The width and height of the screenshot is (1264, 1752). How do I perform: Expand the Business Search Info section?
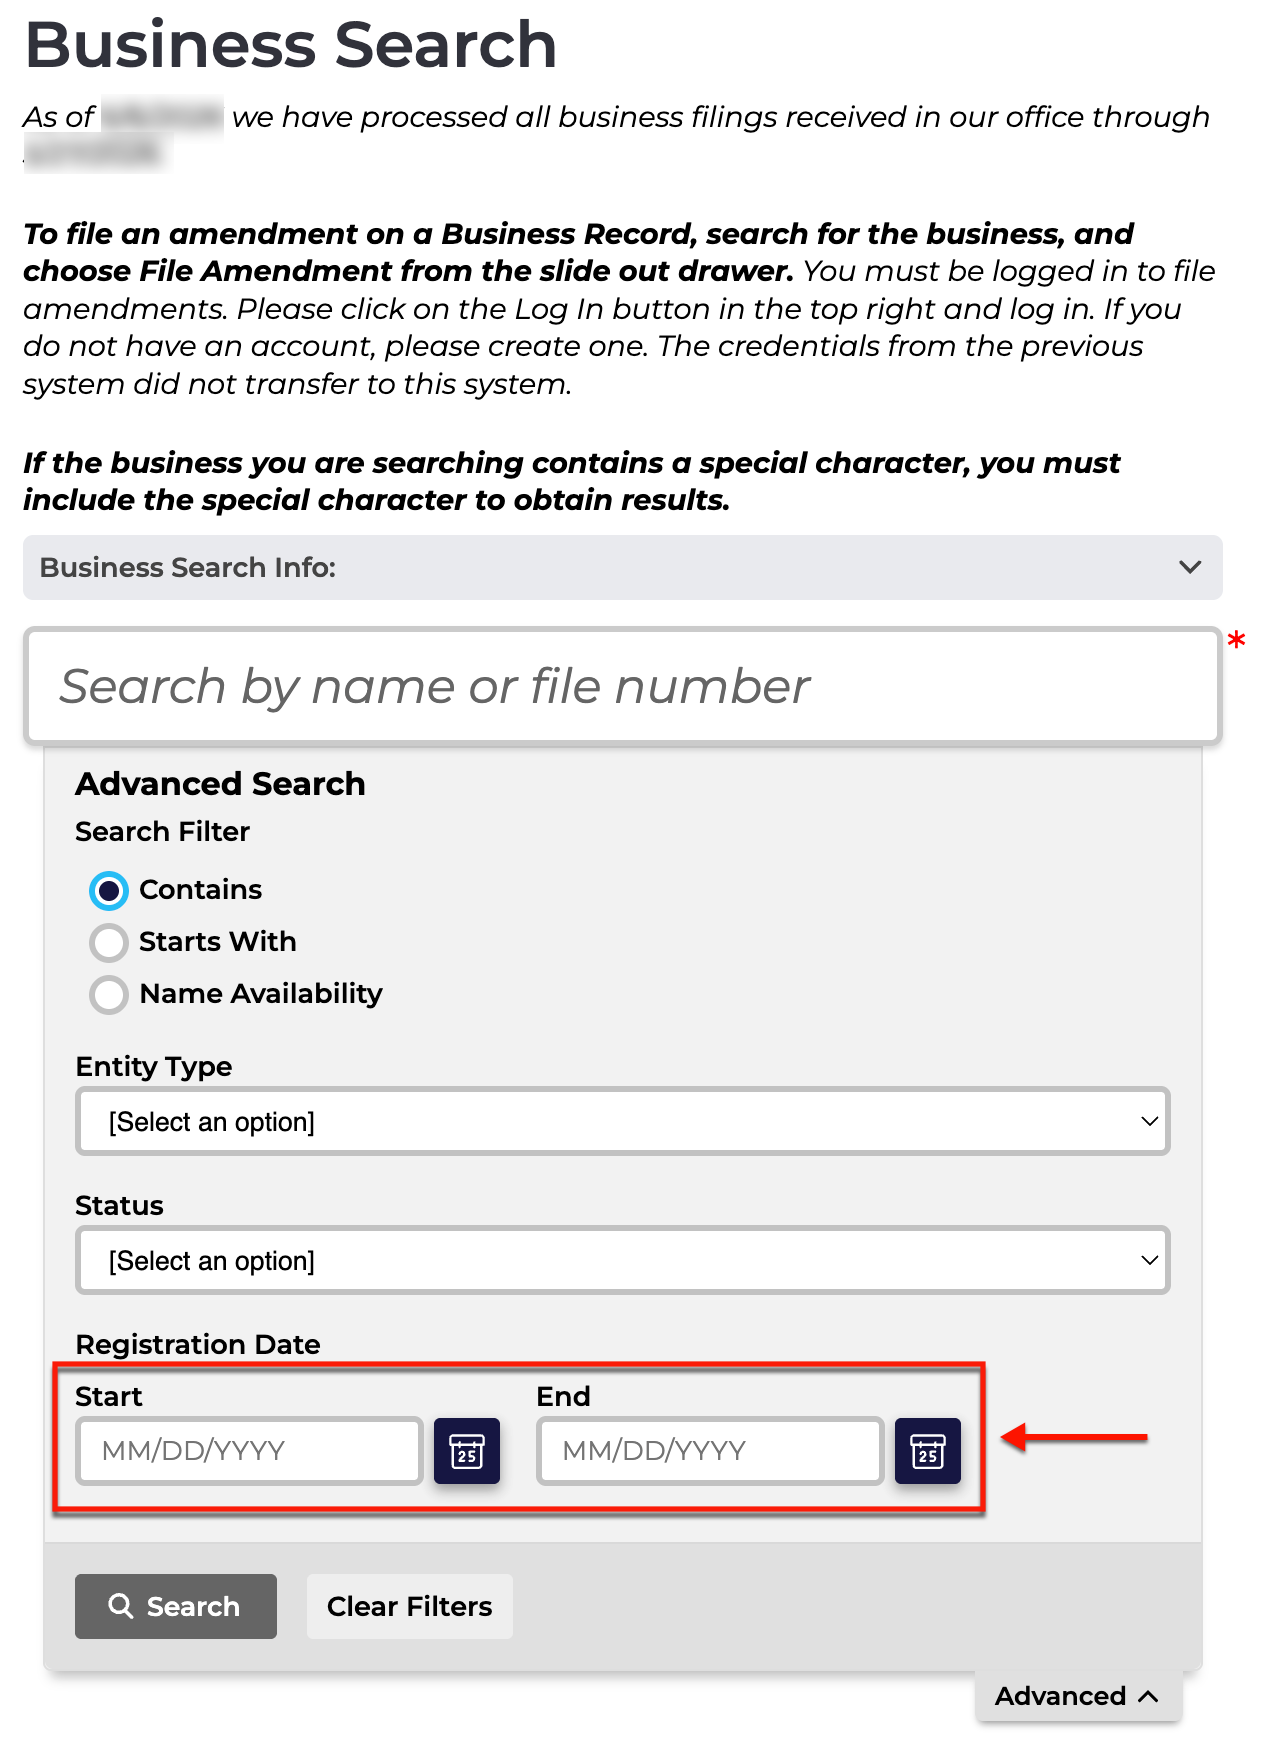point(623,567)
